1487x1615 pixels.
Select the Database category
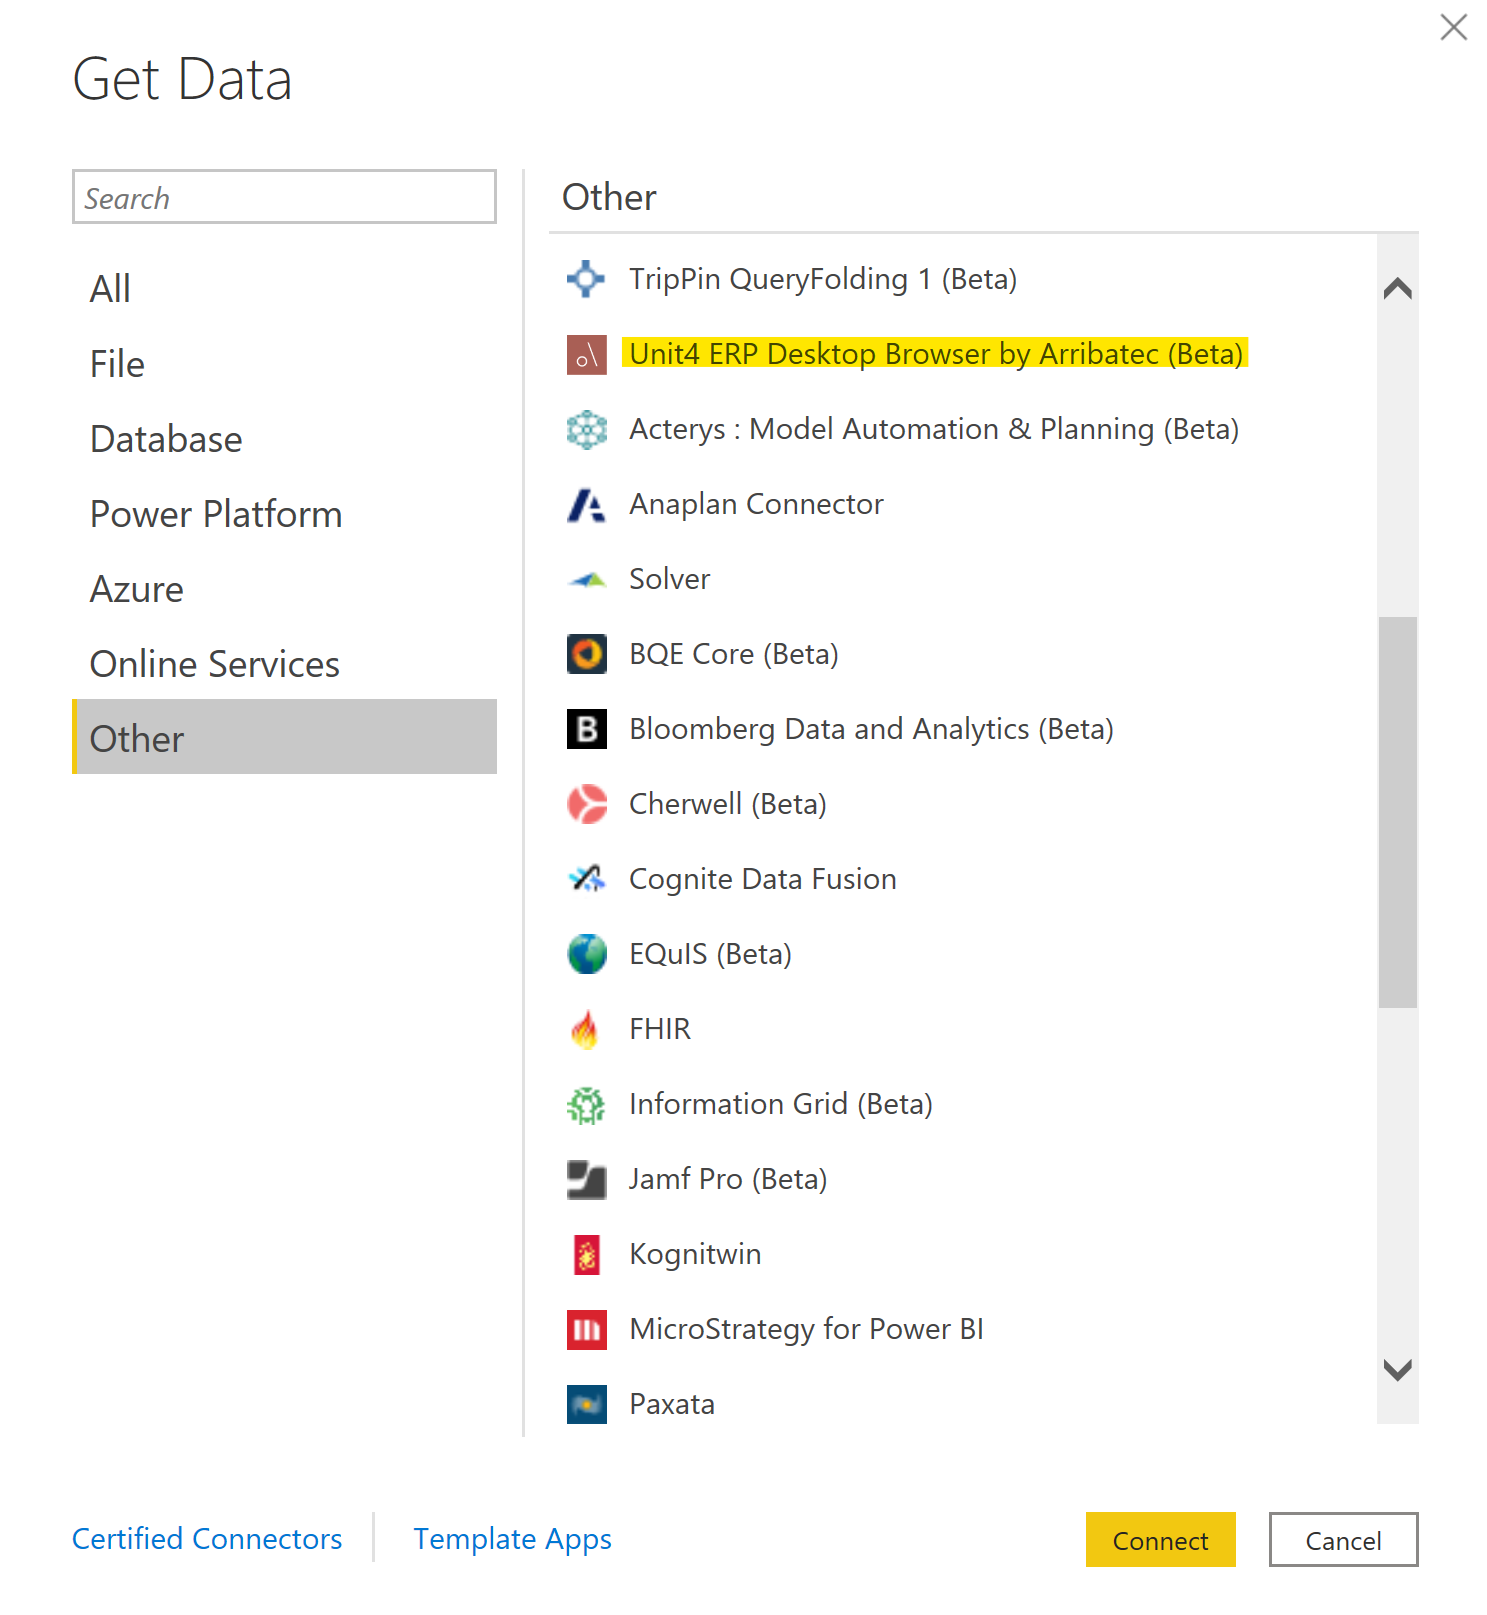point(284,439)
